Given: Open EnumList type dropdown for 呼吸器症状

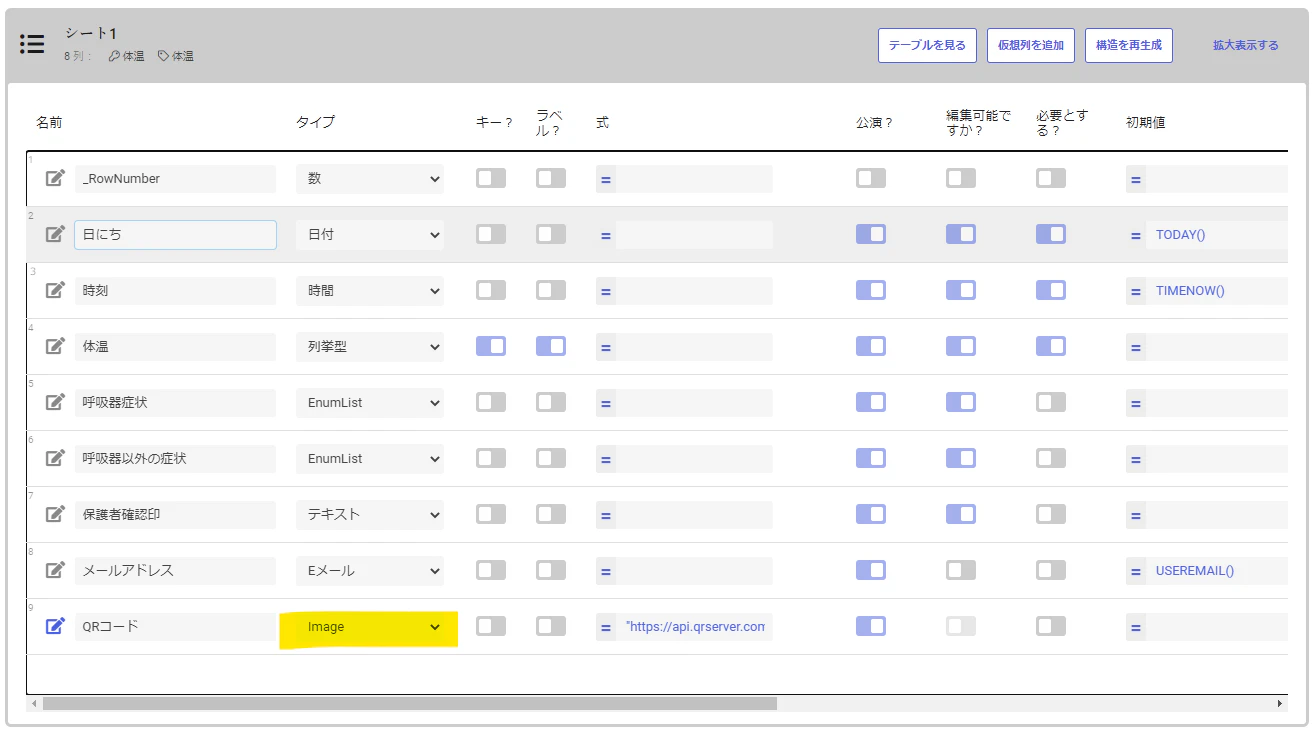Looking at the screenshot, I should pos(370,403).
